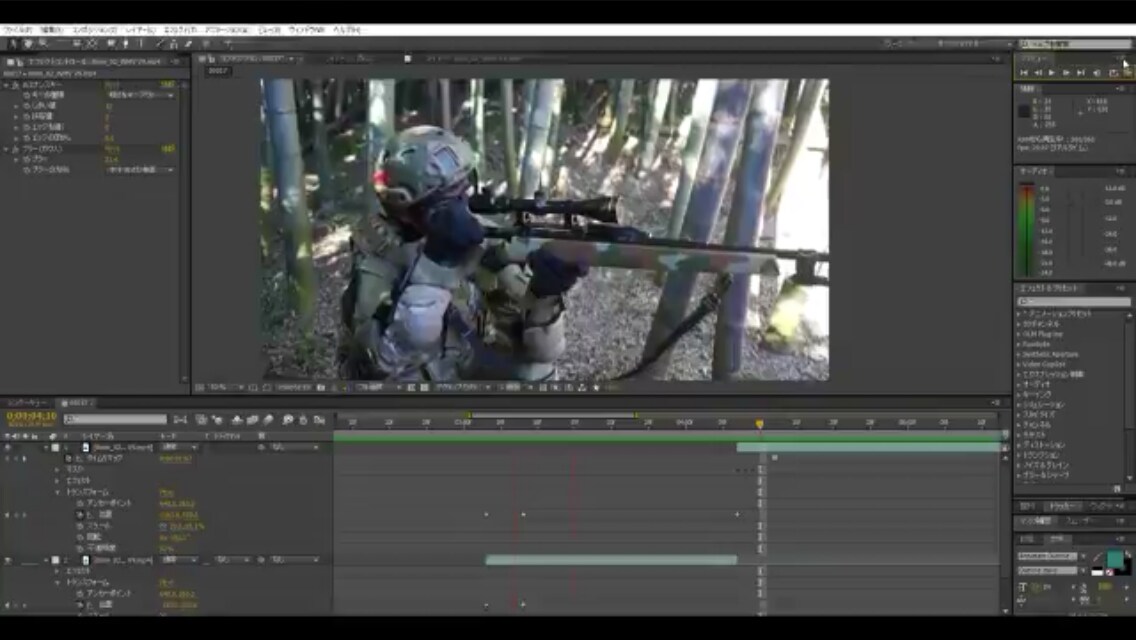Open コンポジション menu
The height and width of the screenshot is (640, 1136).
pyautogui.click(x=94, y=30)
